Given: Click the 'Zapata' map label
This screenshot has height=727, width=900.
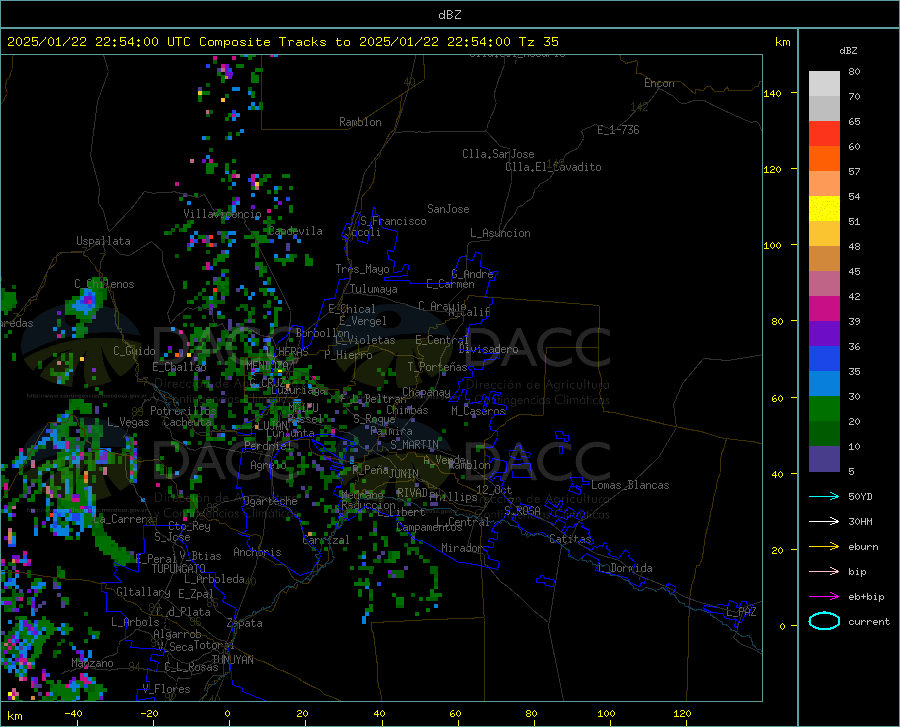Looking at the screenshot, I should click(245, 623).
